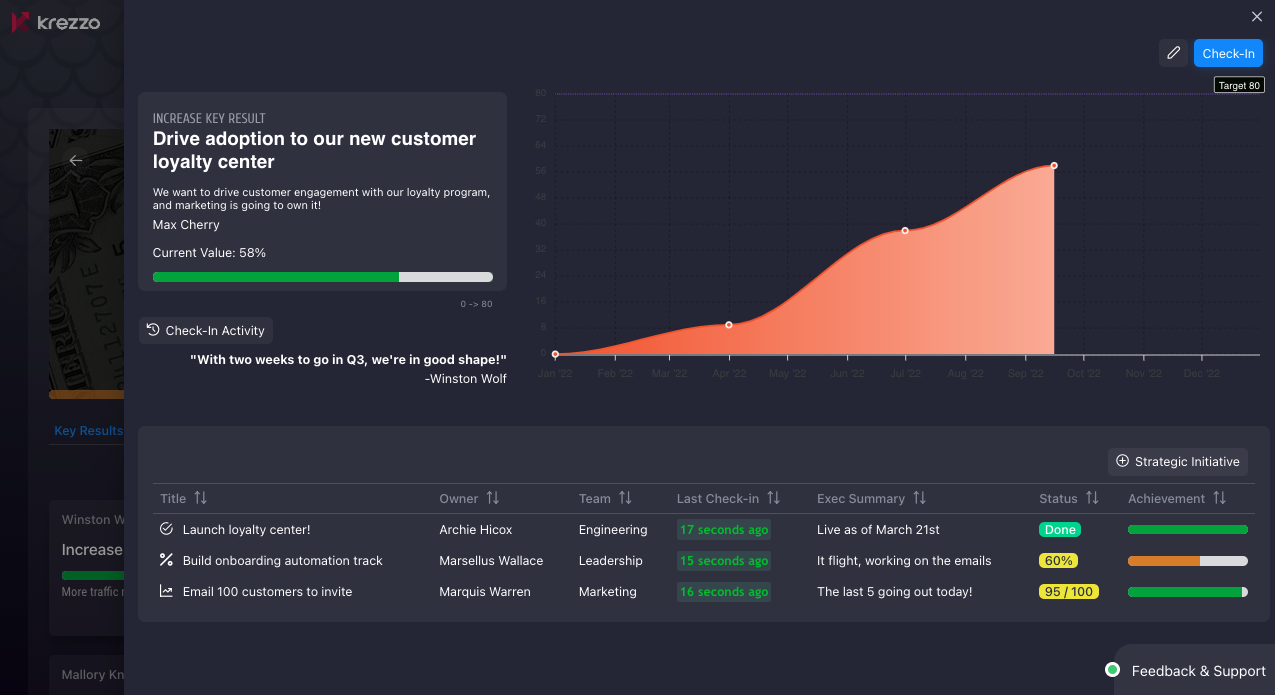Click the Current Value progress bar

[322, 277]
